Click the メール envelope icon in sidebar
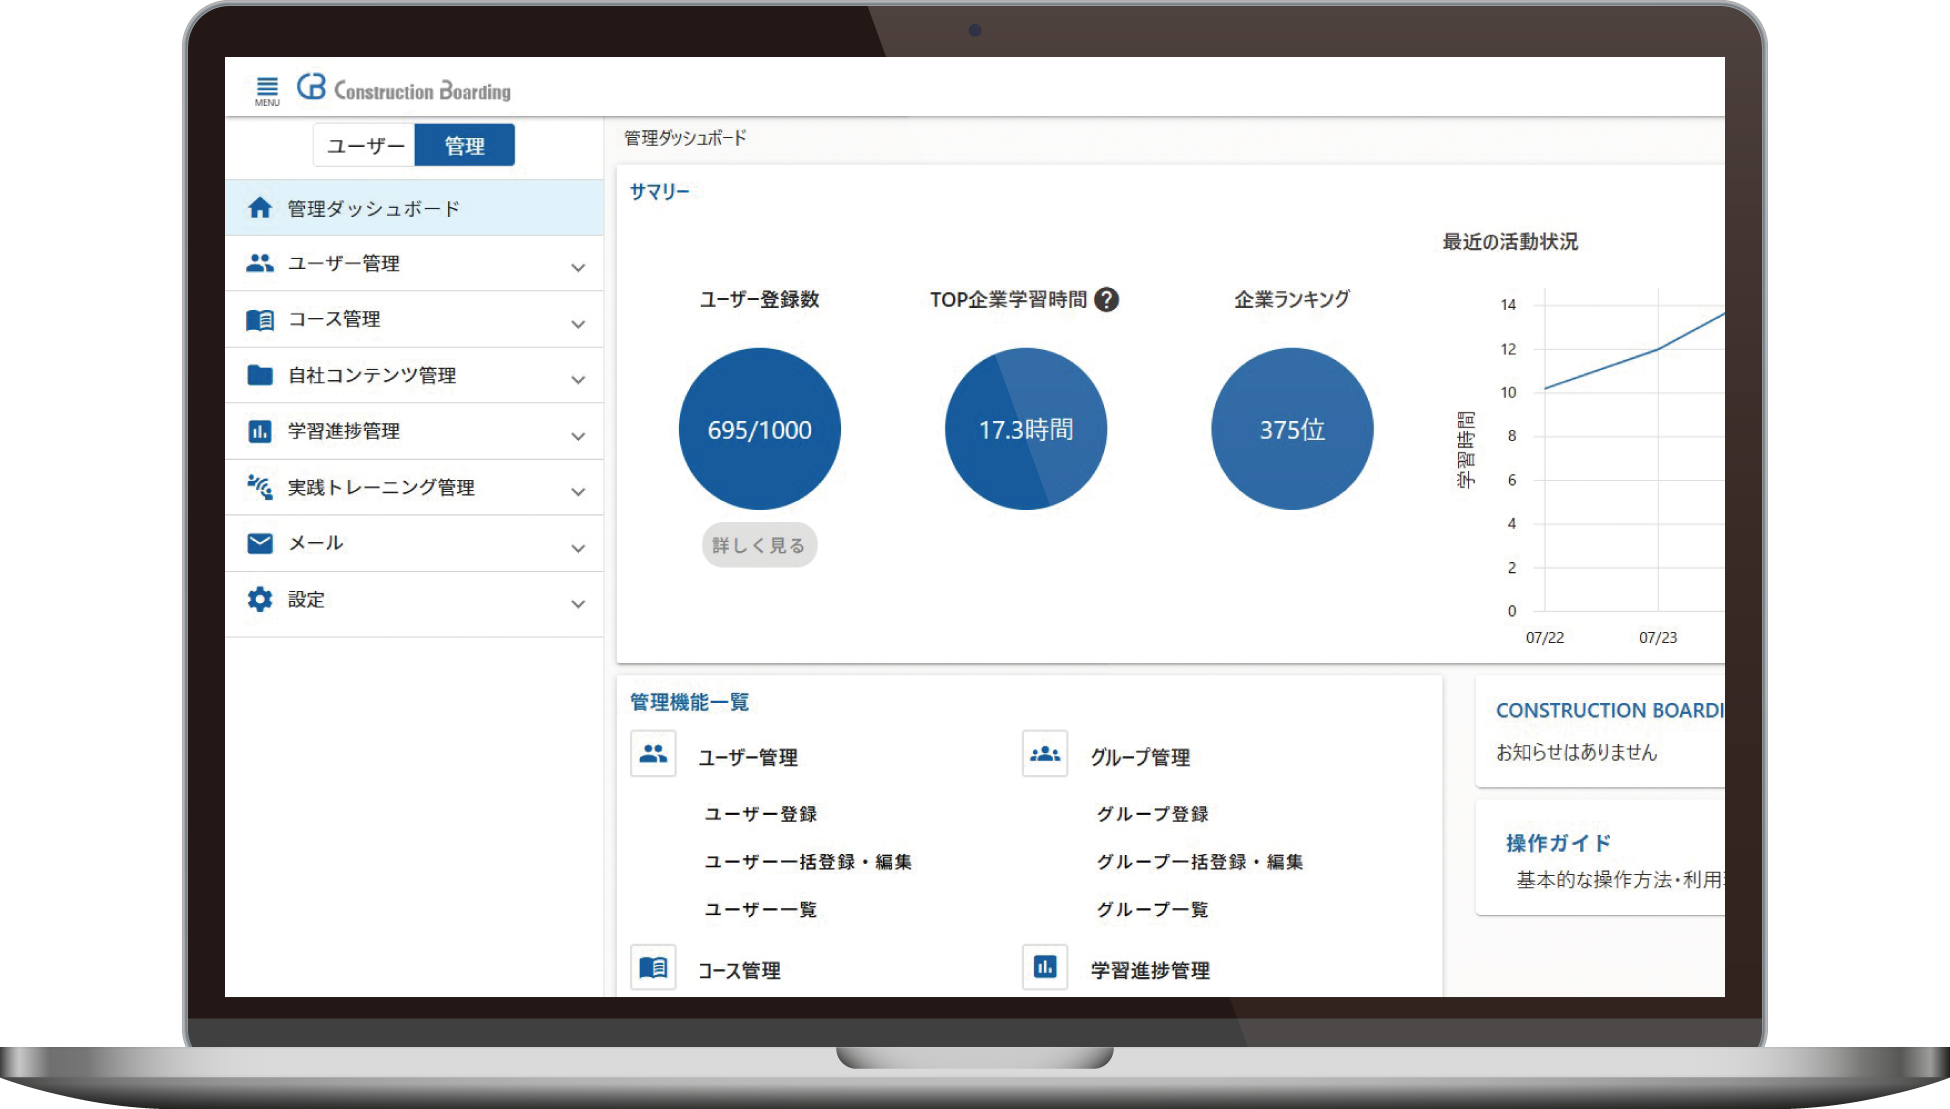The height and width of the screenshot is (1109, 1950). tap(260, 543)
